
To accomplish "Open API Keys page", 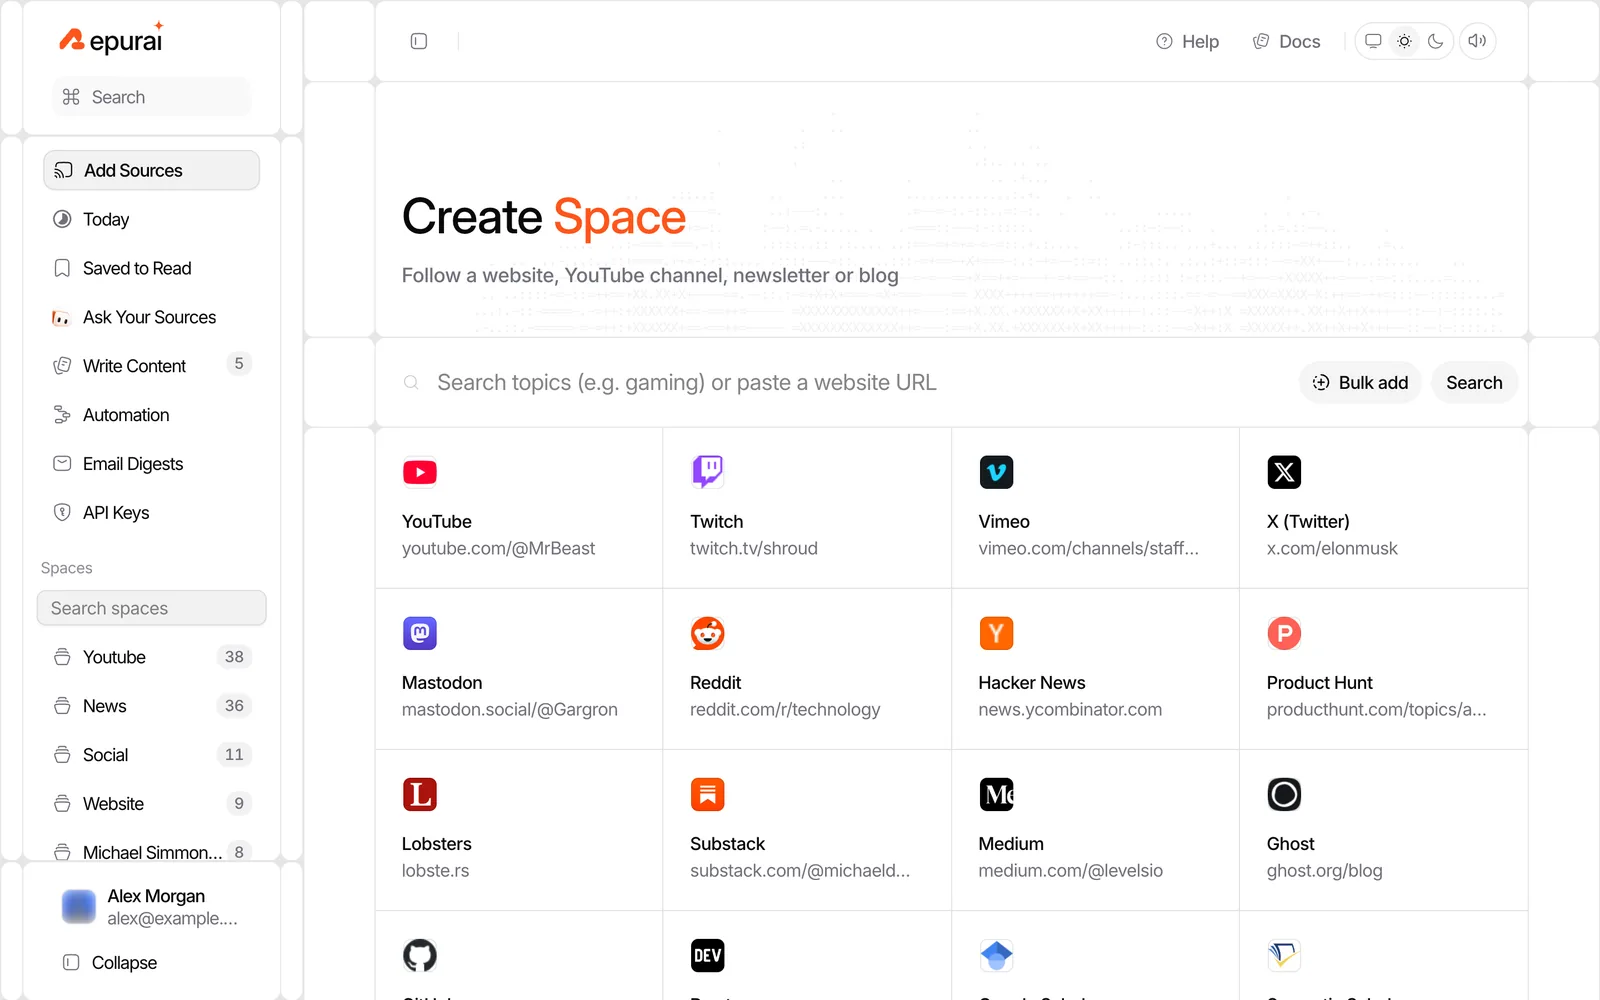I will [x=151, y=513].
